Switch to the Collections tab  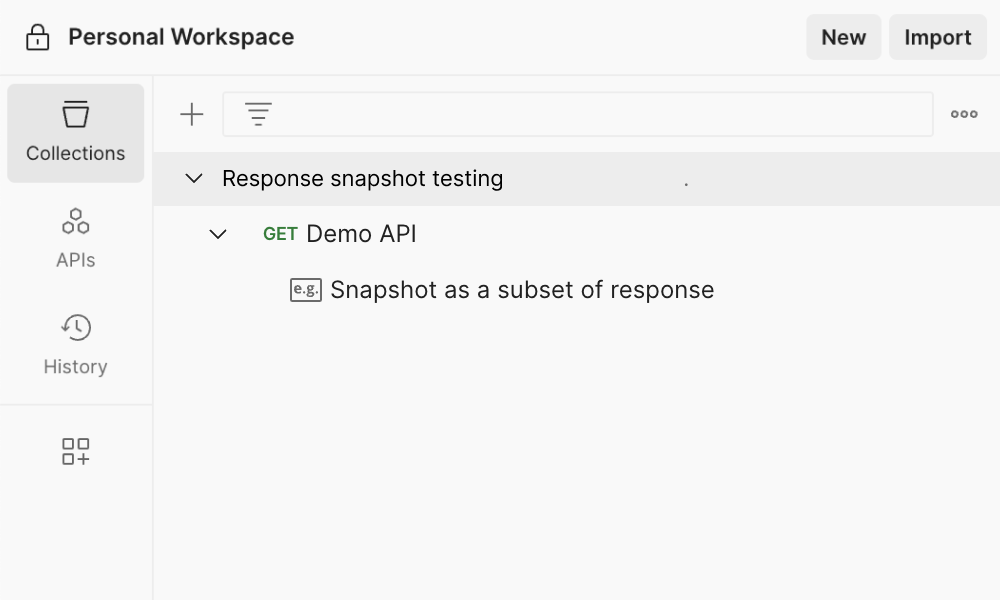[x=75, y=133]
